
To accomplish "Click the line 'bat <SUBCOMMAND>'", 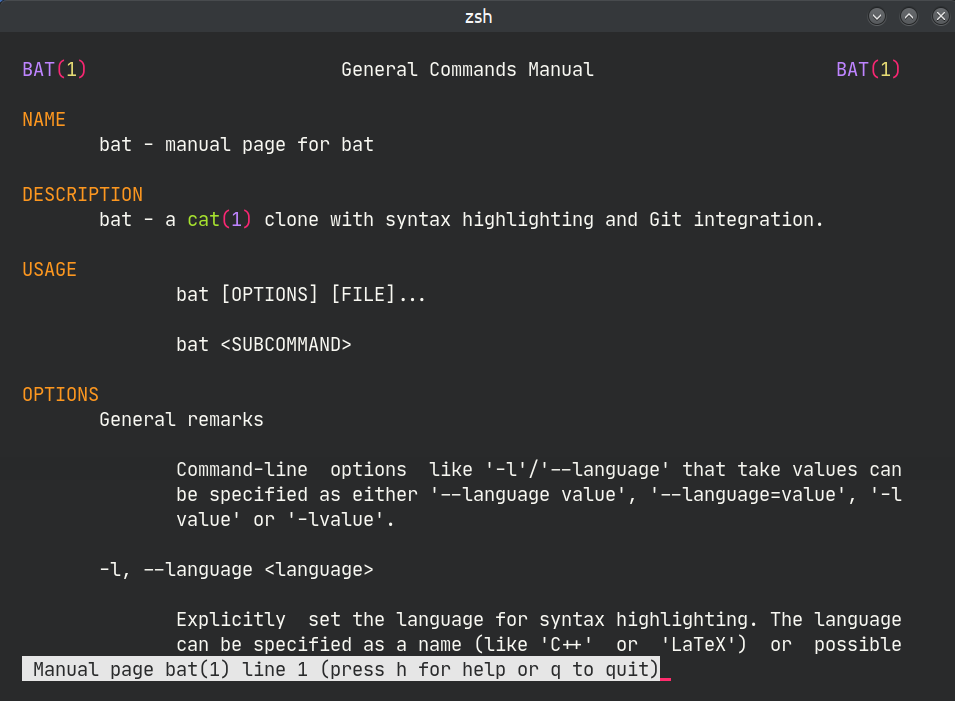I will 264,345.
